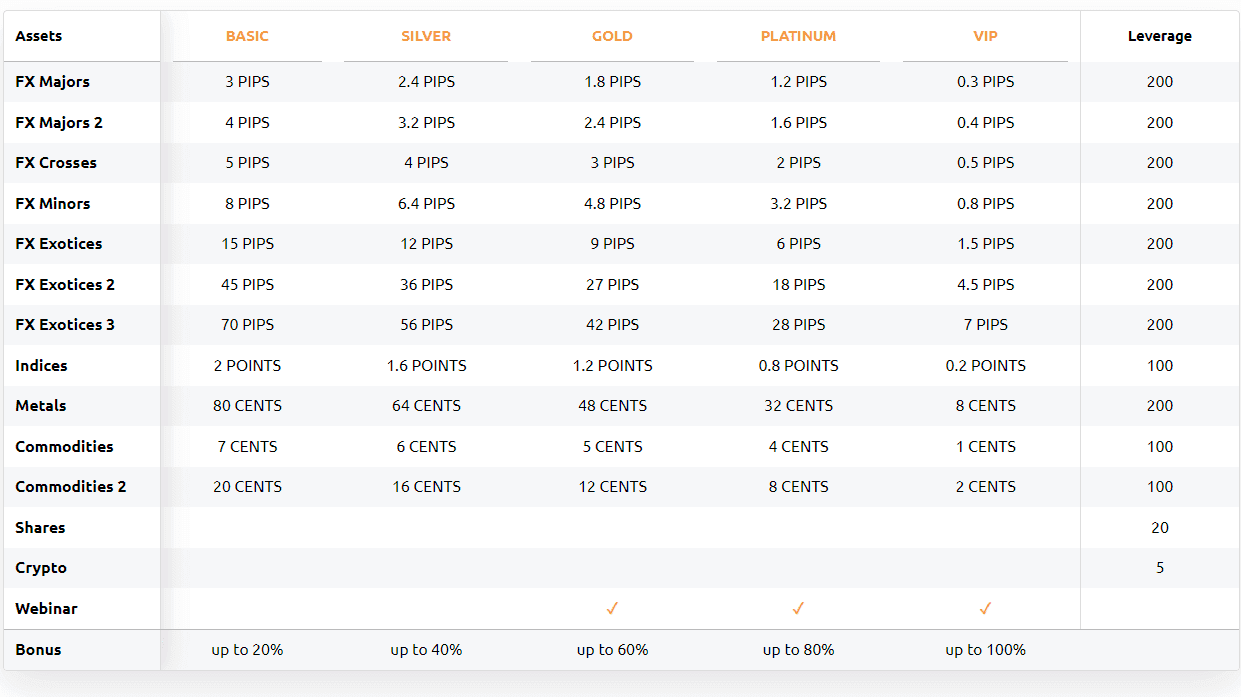Click the 80 CENTS Metals Basic cell
The width and height of the screenshot is (1241, 697).
[247, 406]
